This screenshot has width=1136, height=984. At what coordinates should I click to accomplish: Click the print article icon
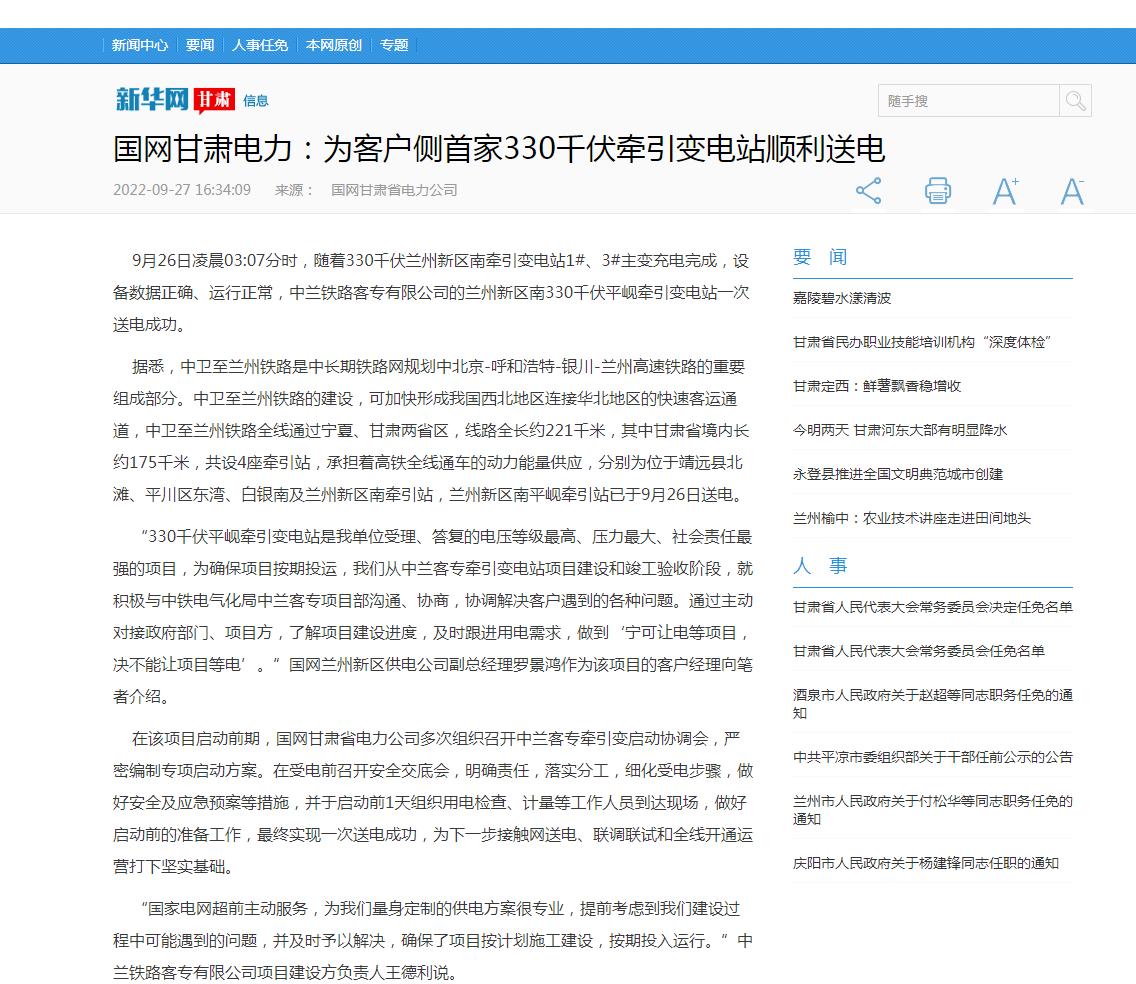tap(937, 191)
